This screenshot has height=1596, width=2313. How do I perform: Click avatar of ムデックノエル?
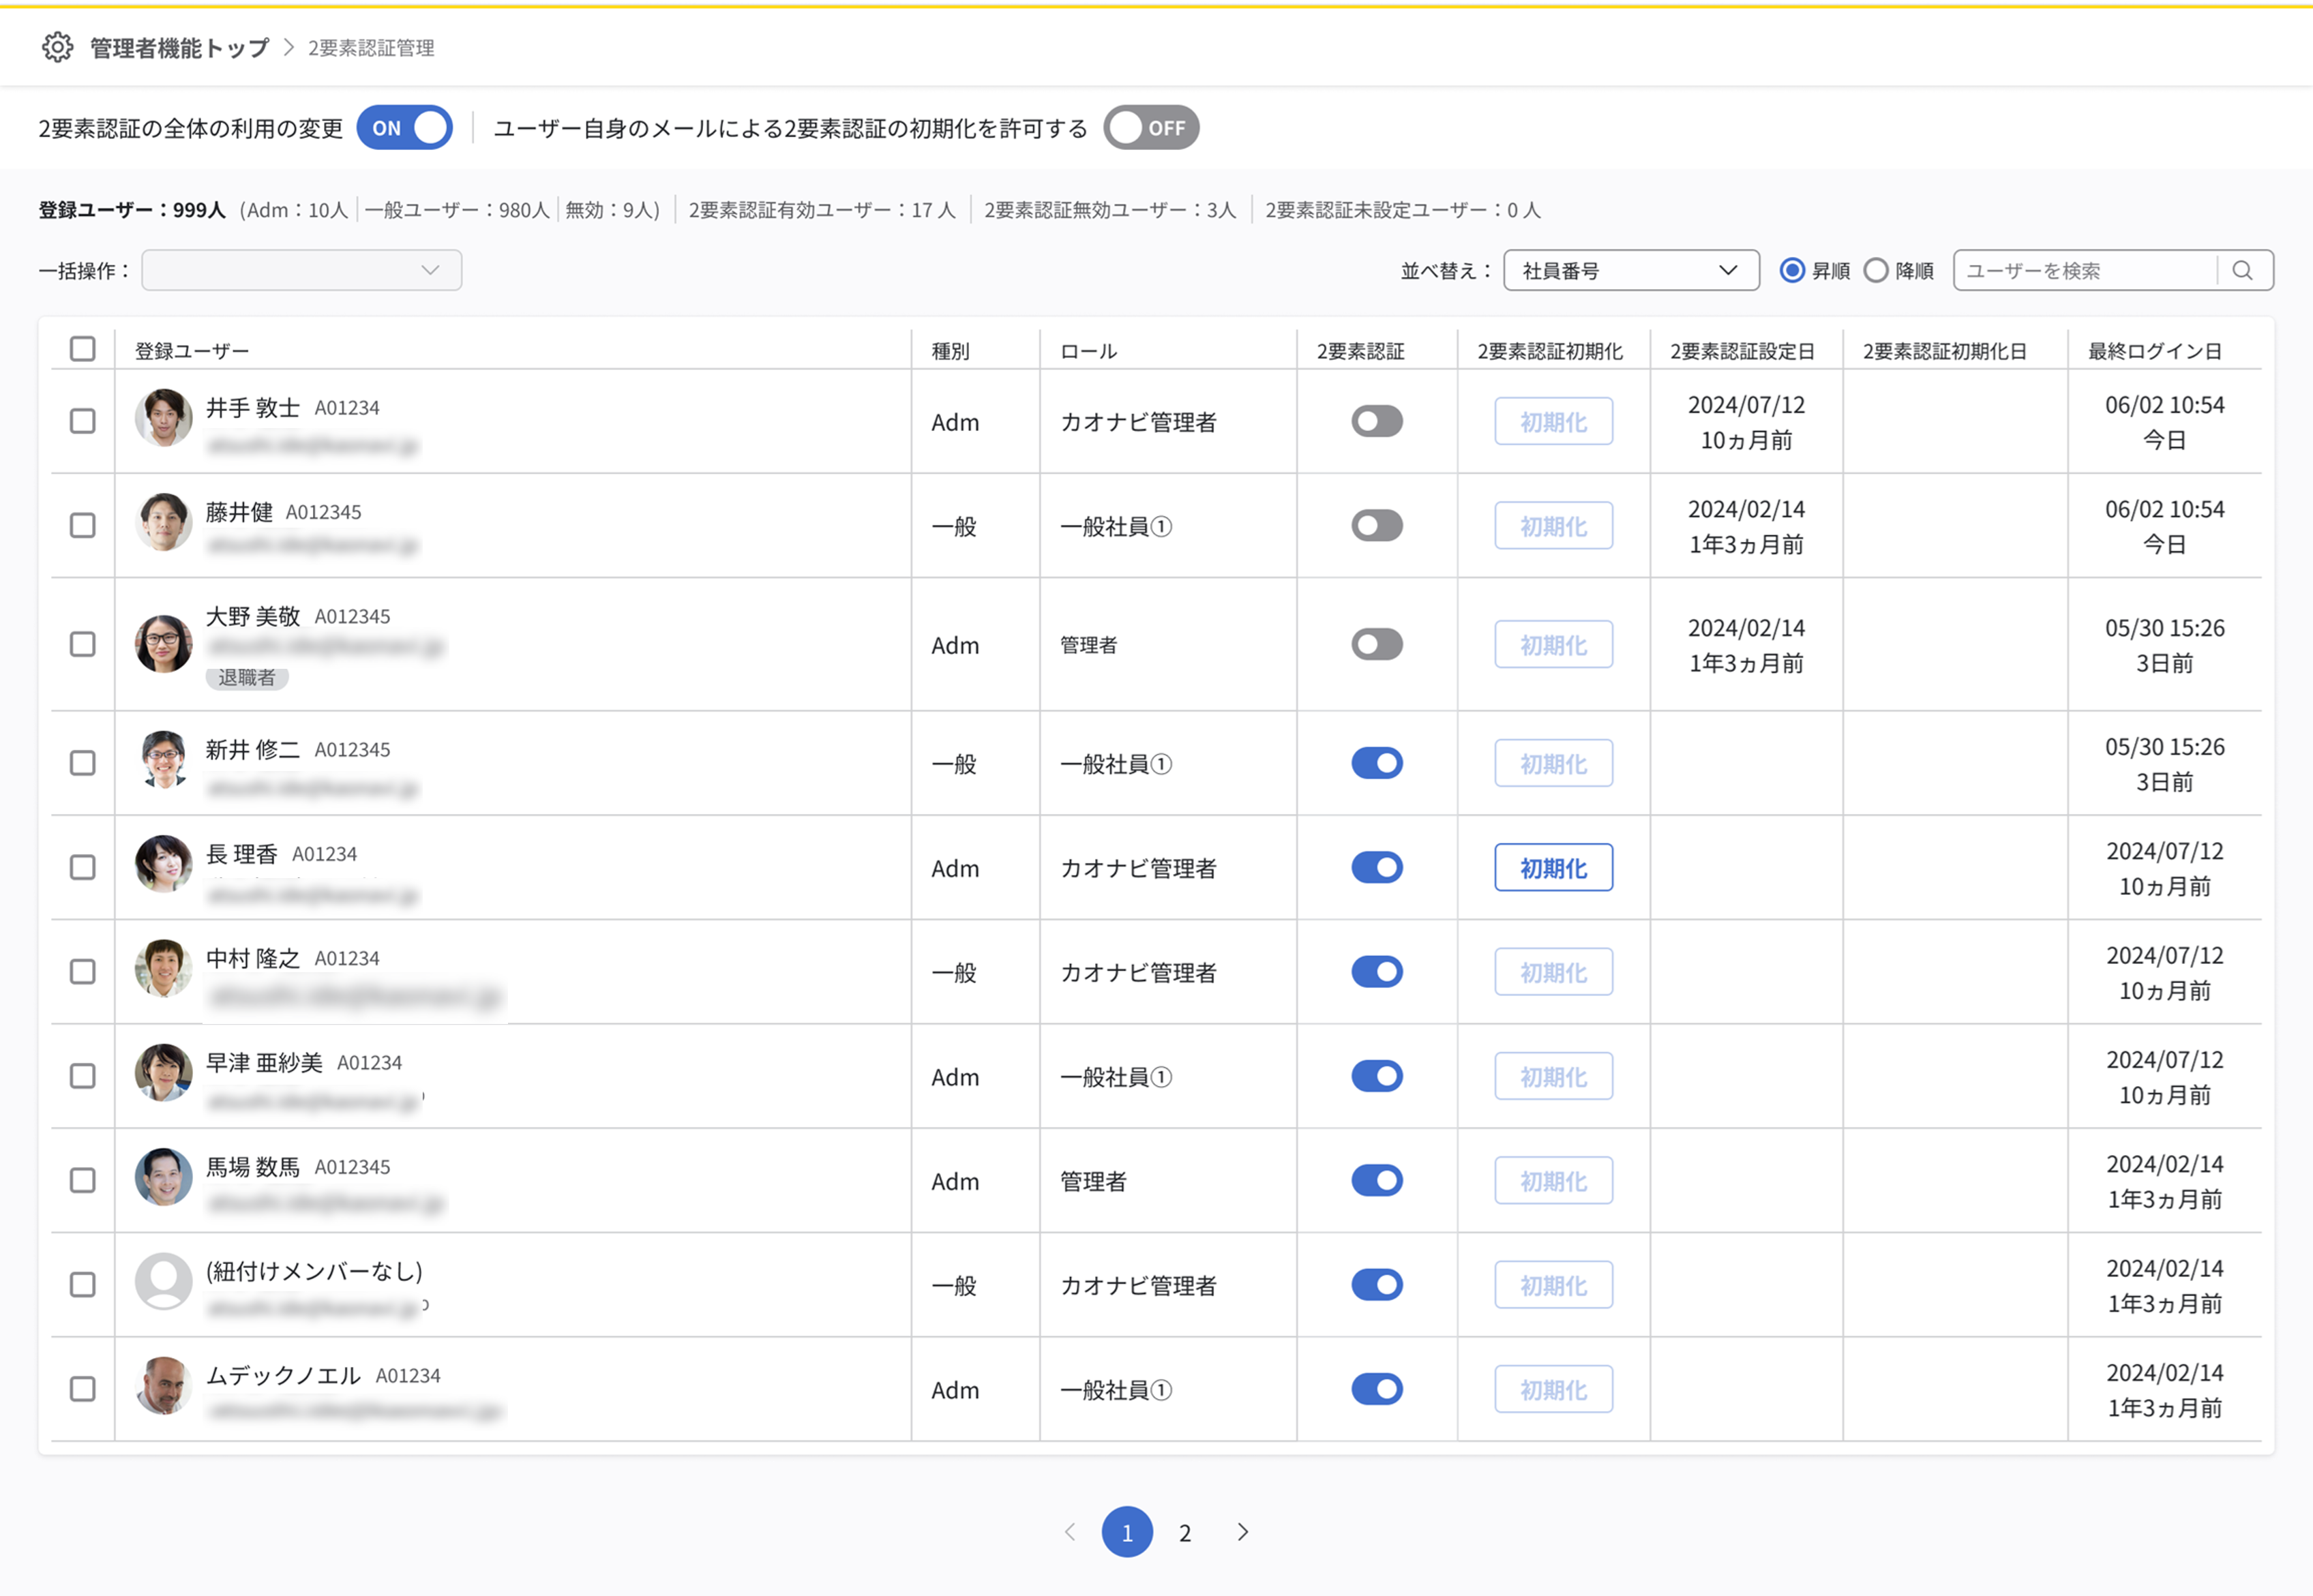[x=163, y=1385]
